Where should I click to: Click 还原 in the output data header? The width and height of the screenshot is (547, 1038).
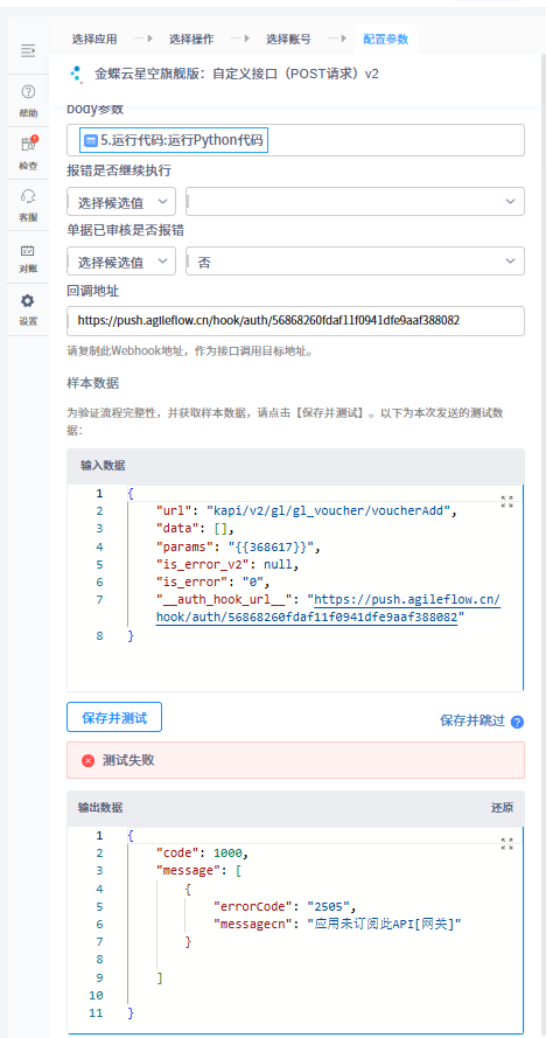click(501, 808)
